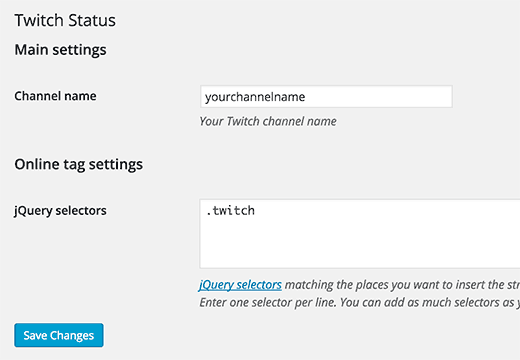
Task: Click the Online tag settings heading
Action: click(79, 165)
